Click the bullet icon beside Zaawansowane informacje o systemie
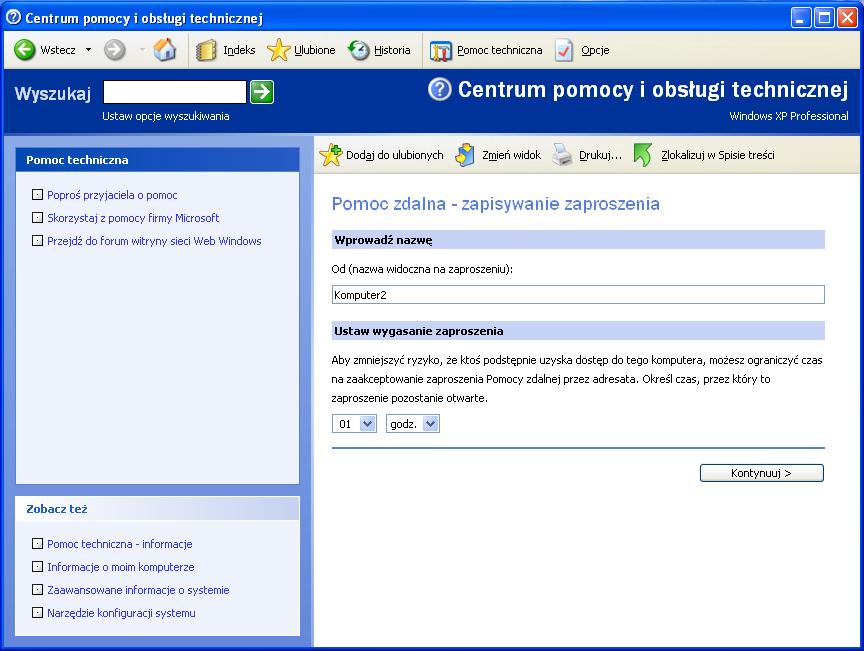The height and width of the screenshot is (651, 864). click(37, 590)
